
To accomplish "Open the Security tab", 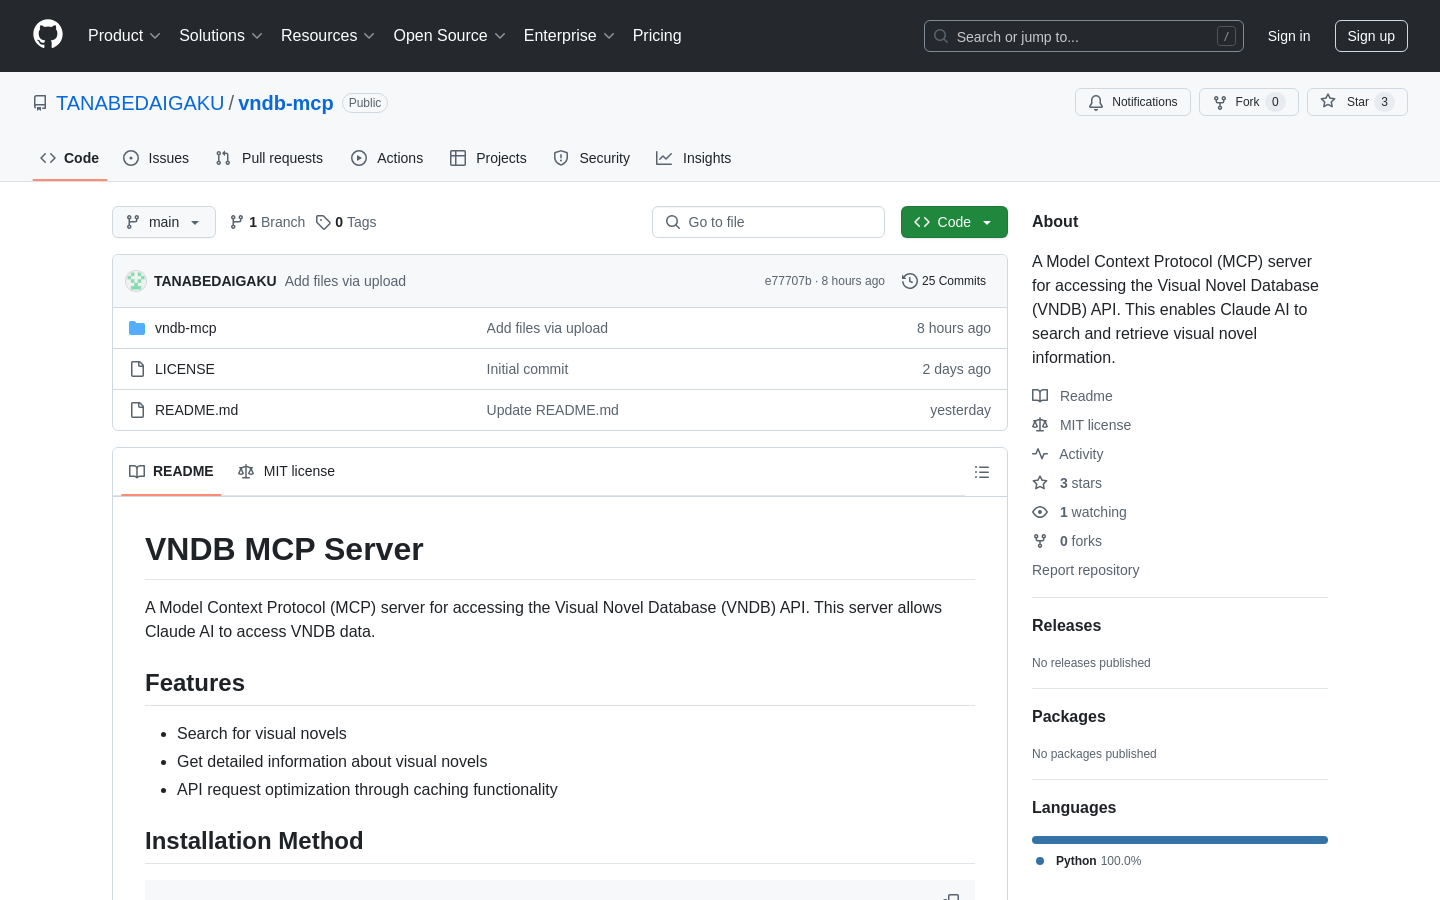I will tap(592, 158).
